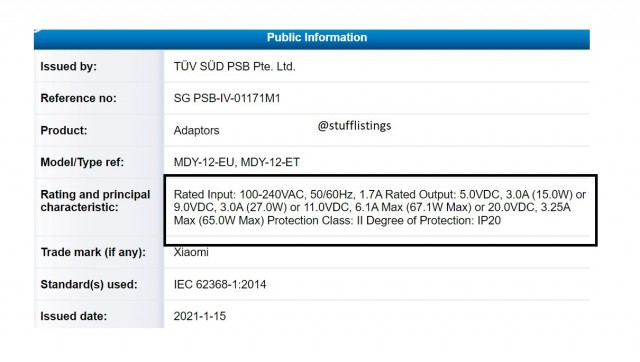Image resolution: width=640 pixels, height=362 pixels.
Task: Select the Issued by label
Action: (x=69, y=67)
